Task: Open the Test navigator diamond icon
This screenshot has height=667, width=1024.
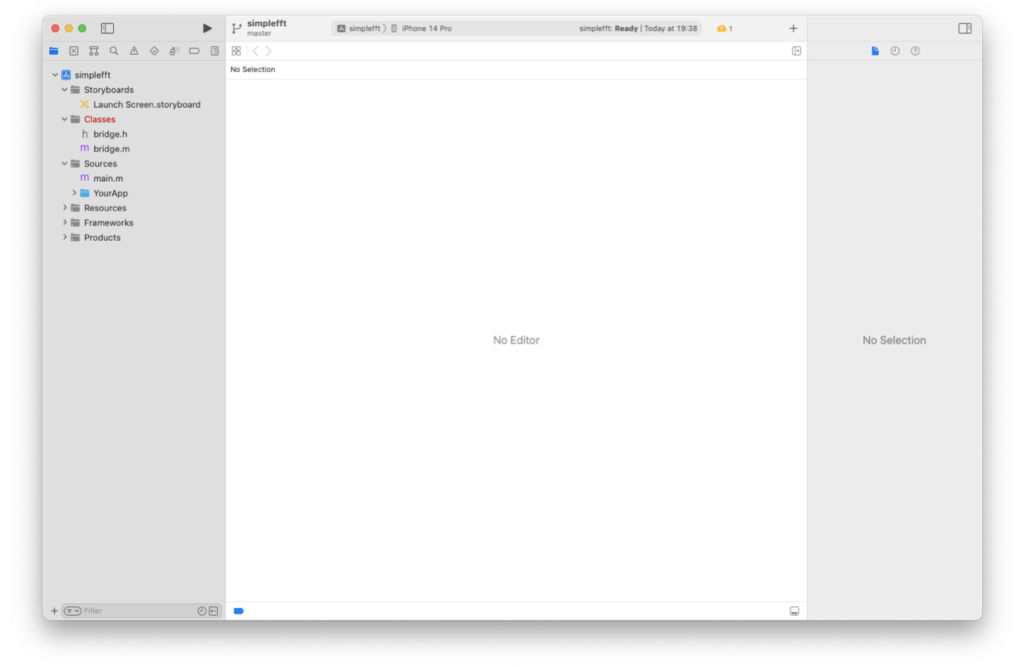Action: tap(154, 51)
